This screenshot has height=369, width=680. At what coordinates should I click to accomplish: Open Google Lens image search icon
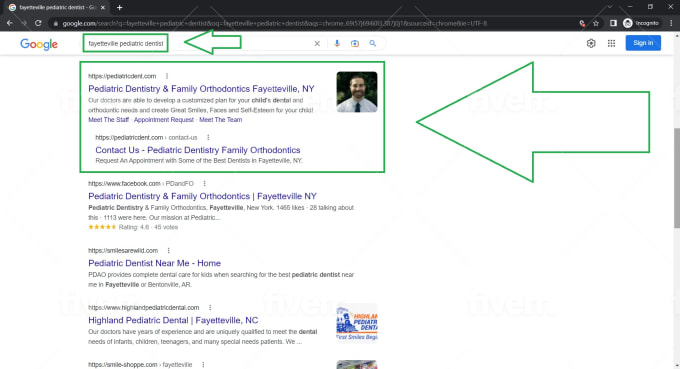[355, 43]
